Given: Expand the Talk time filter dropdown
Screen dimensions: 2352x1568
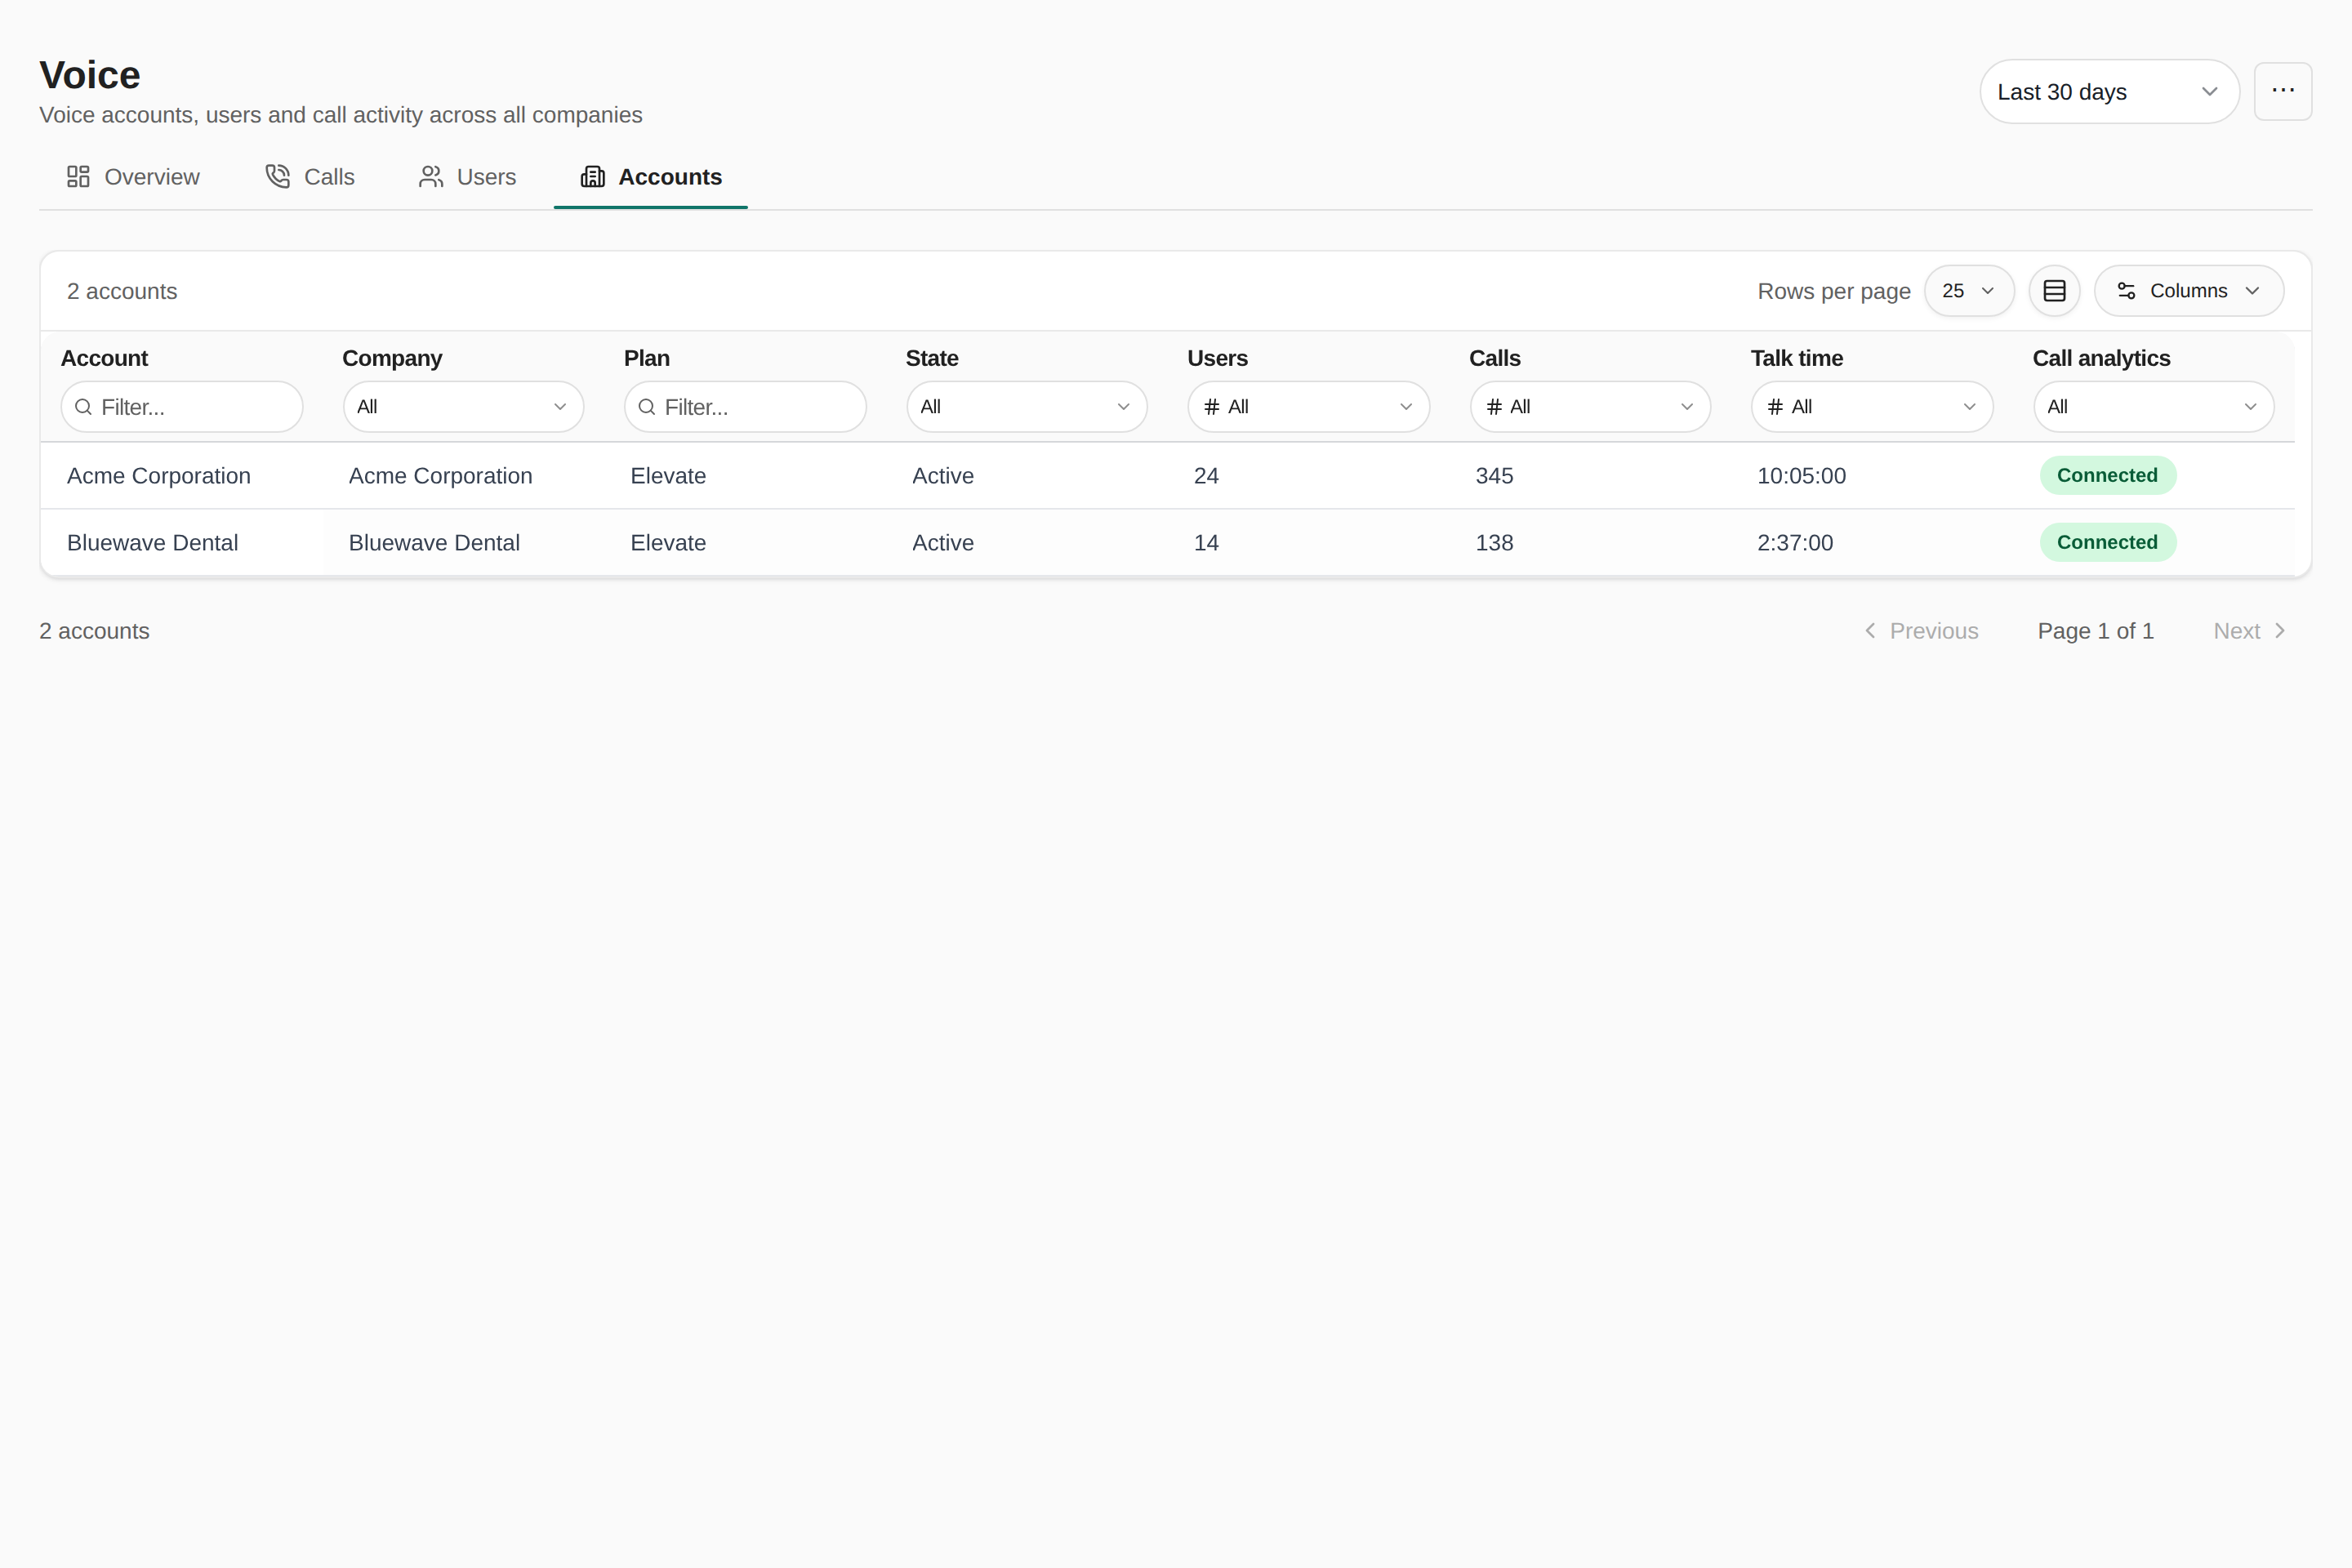Looking at the screenshot, I should pyautogui.click(x=1872, y=407).
